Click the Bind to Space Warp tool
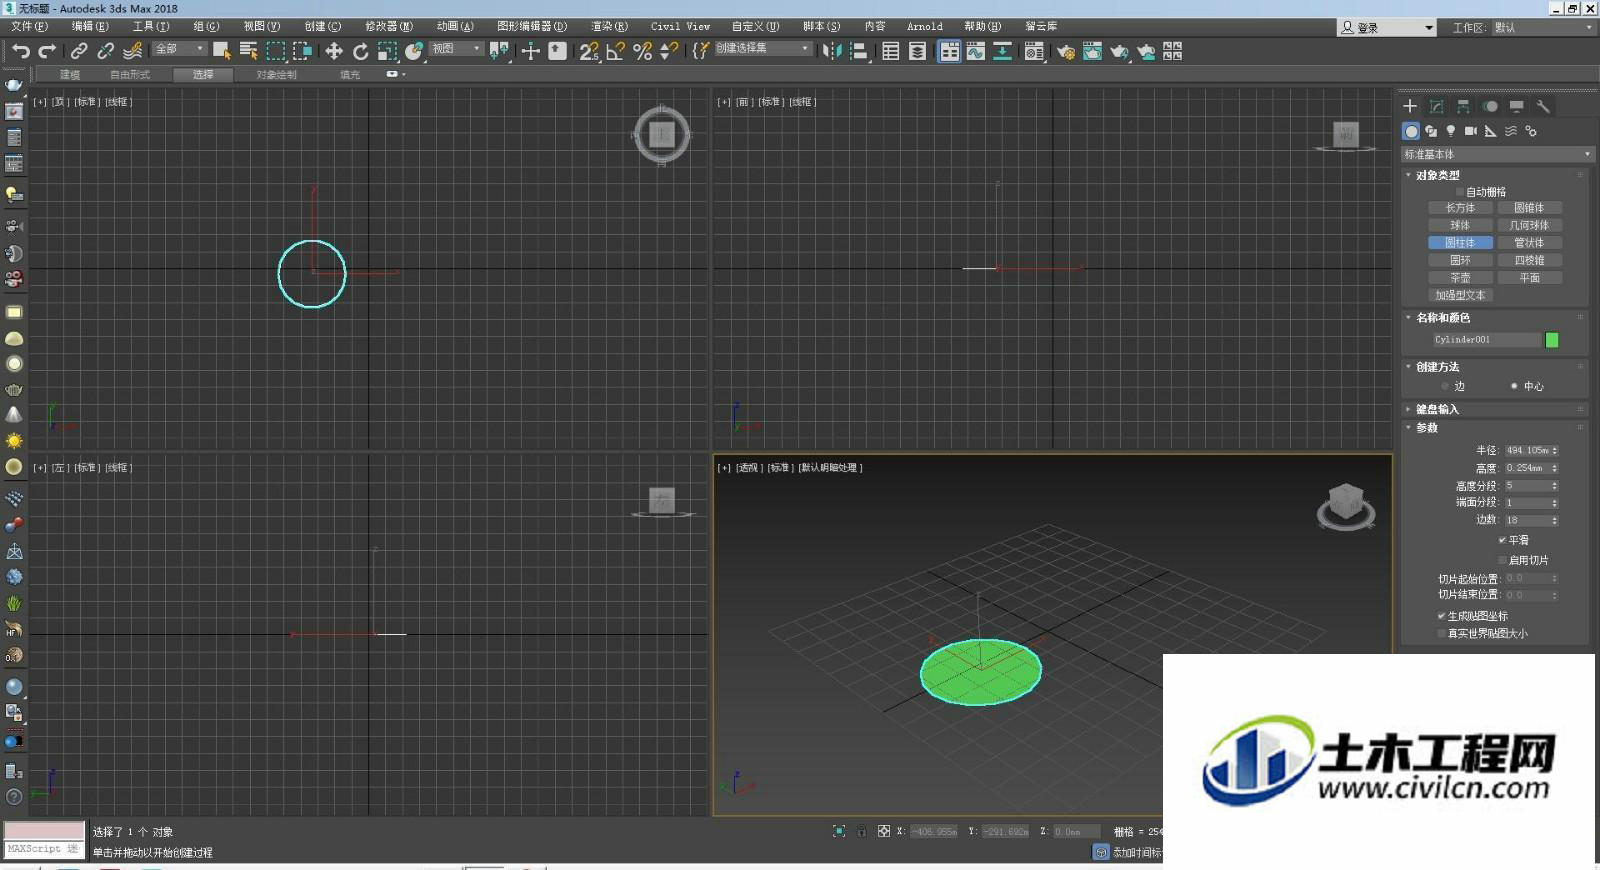Screen dimensions: 1600x870 tap(132, 51)
